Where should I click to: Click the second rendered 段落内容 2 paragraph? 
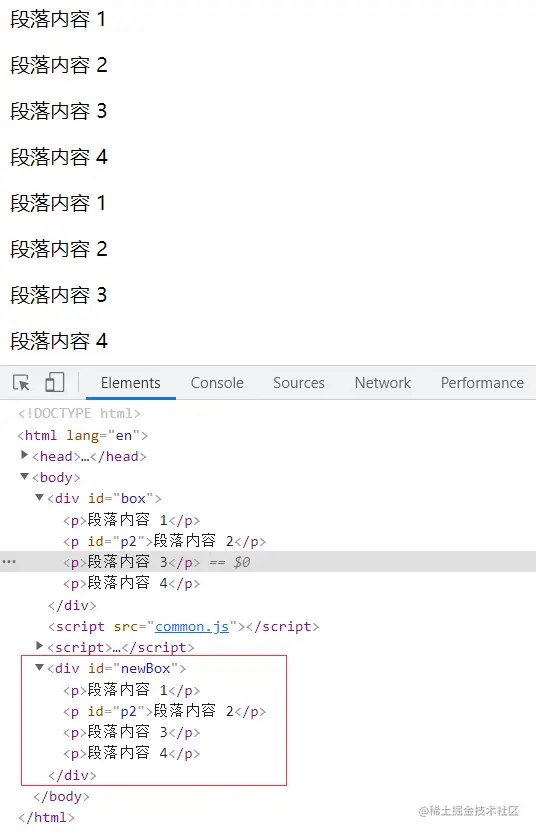tap(58, 249)
